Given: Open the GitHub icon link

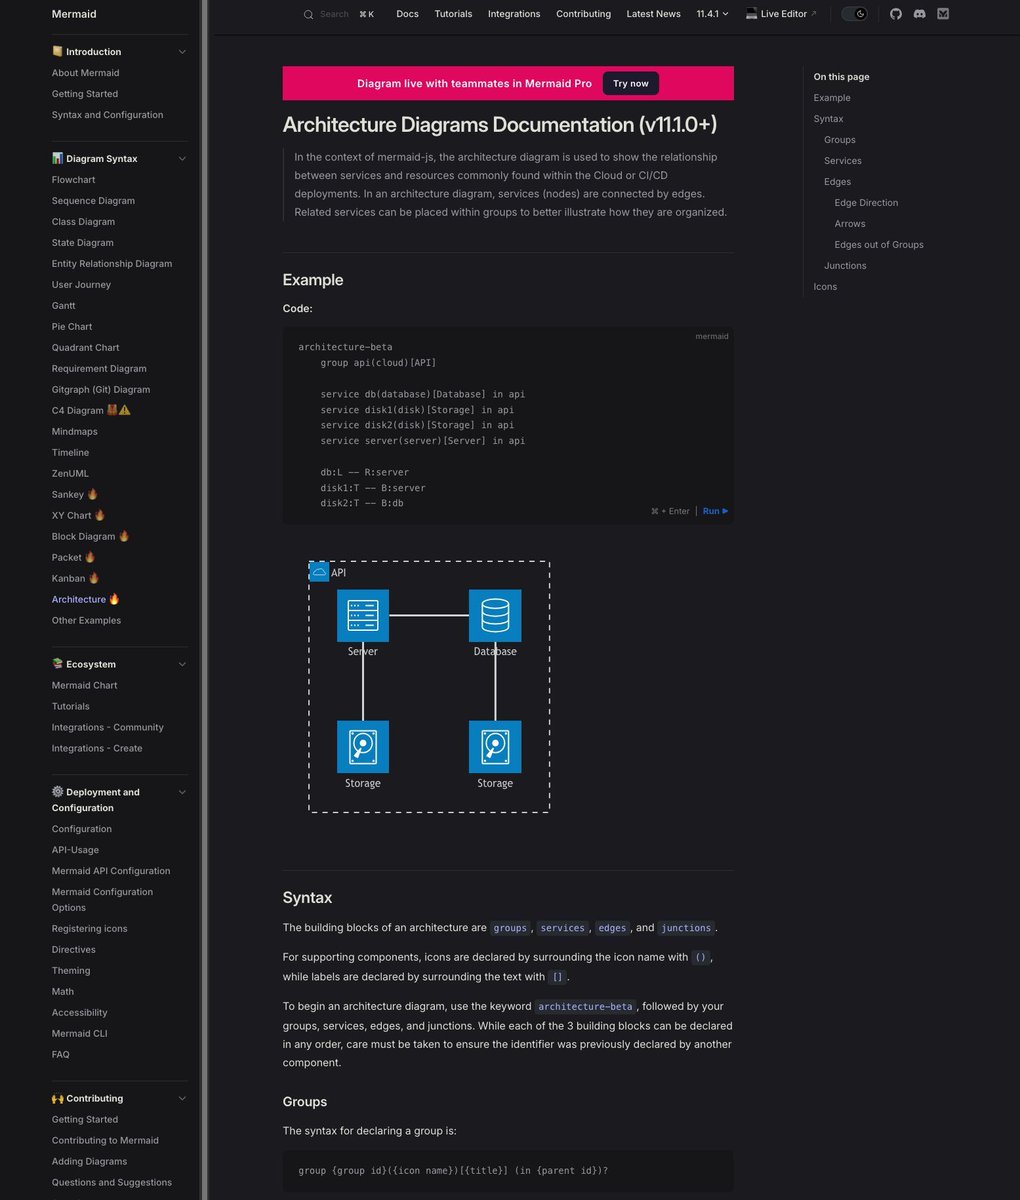Looking at the screenshot, I should tap(896, 14).
